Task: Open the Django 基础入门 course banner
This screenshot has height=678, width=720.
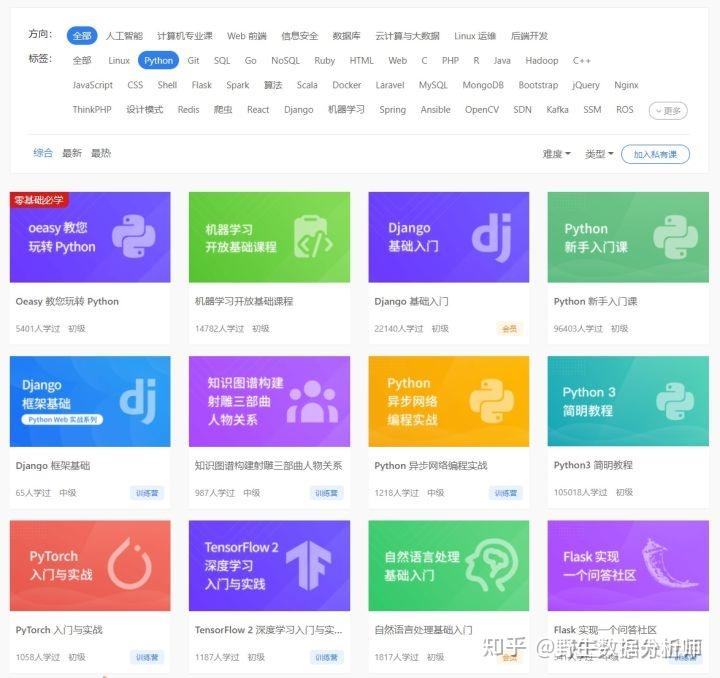Action: (x=449, y=237)
